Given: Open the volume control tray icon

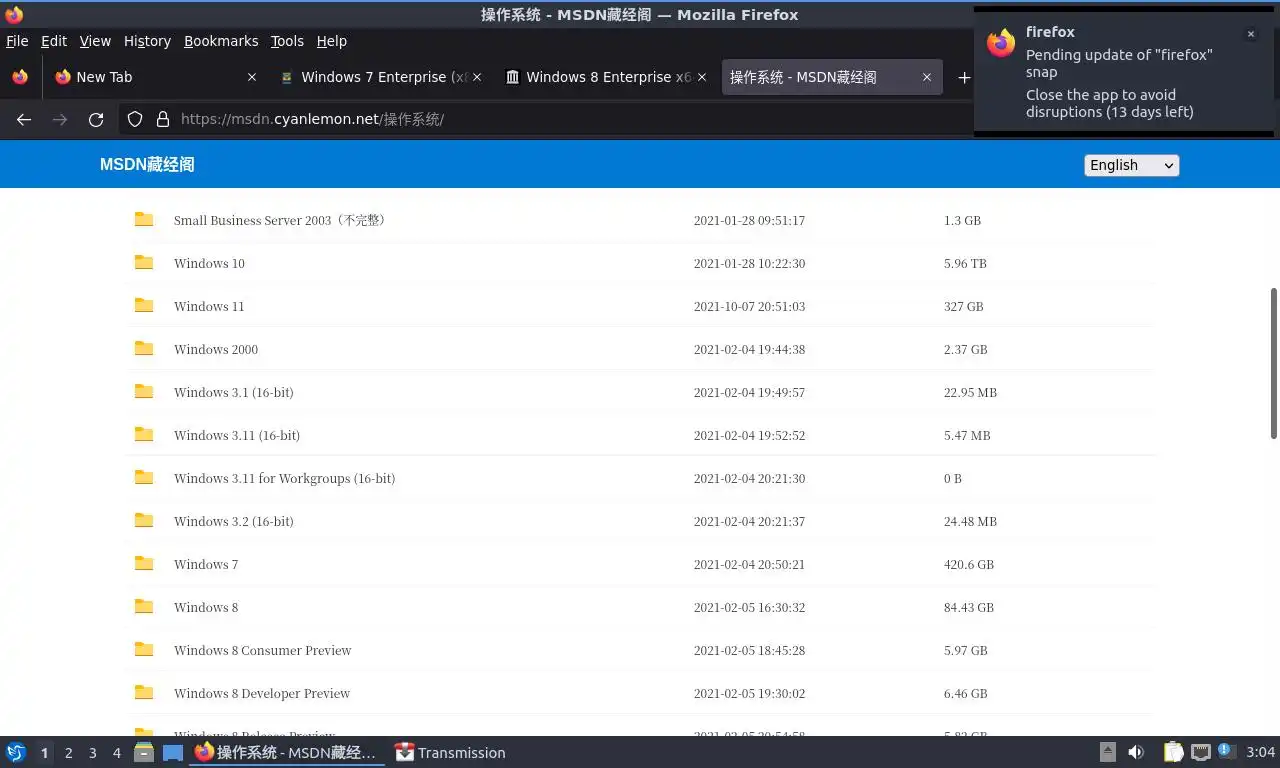Looking at the screenshot, I should (x=1136, y=752).
